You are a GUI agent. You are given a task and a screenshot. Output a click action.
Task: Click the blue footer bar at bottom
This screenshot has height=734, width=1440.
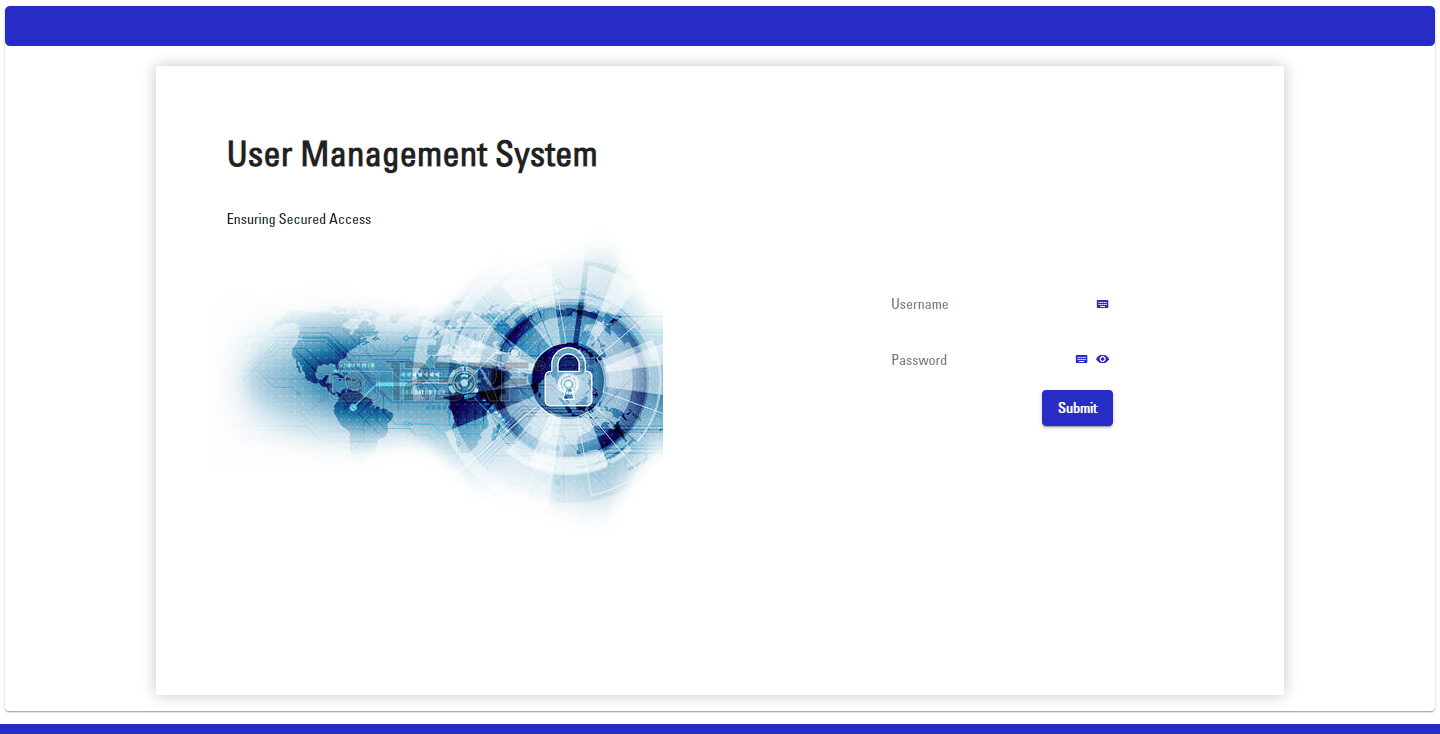720,728
